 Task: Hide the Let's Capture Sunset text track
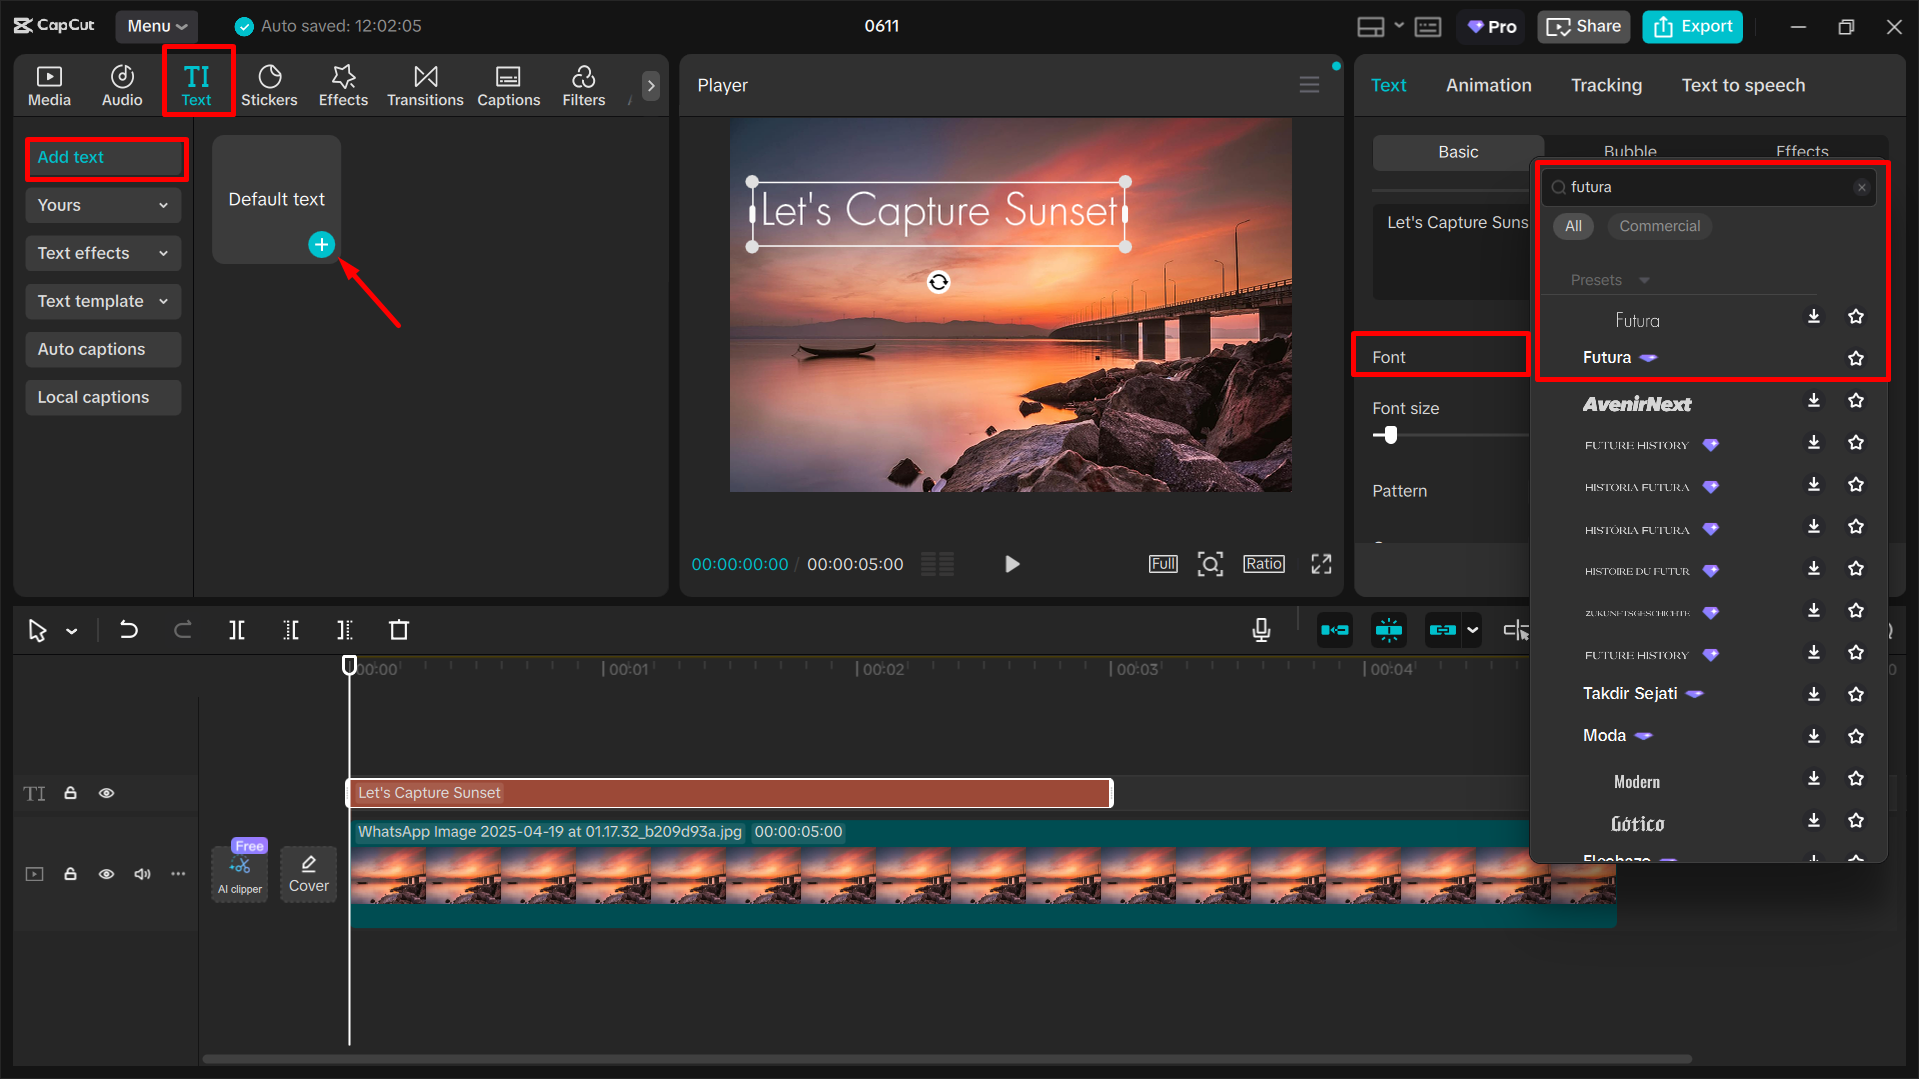[106, 792]
